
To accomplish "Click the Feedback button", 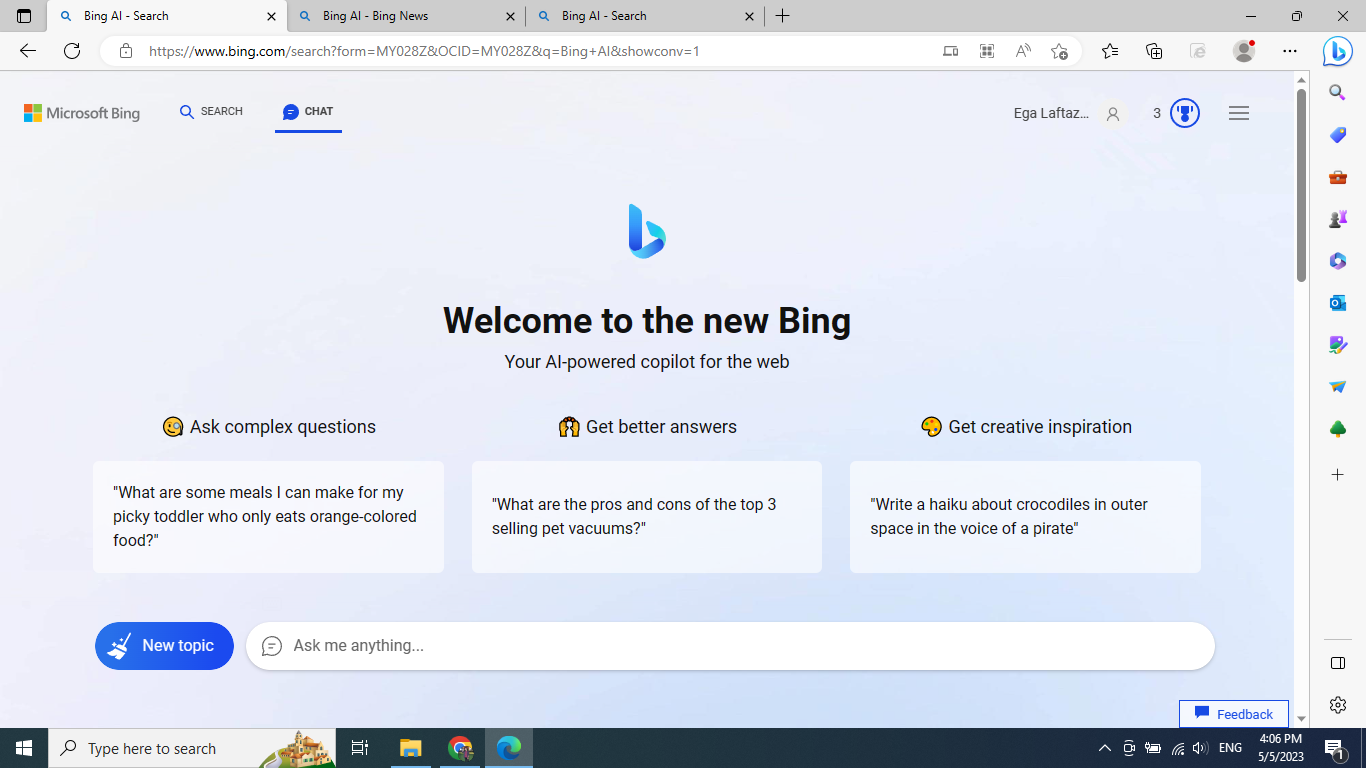I will (1234, 714).
